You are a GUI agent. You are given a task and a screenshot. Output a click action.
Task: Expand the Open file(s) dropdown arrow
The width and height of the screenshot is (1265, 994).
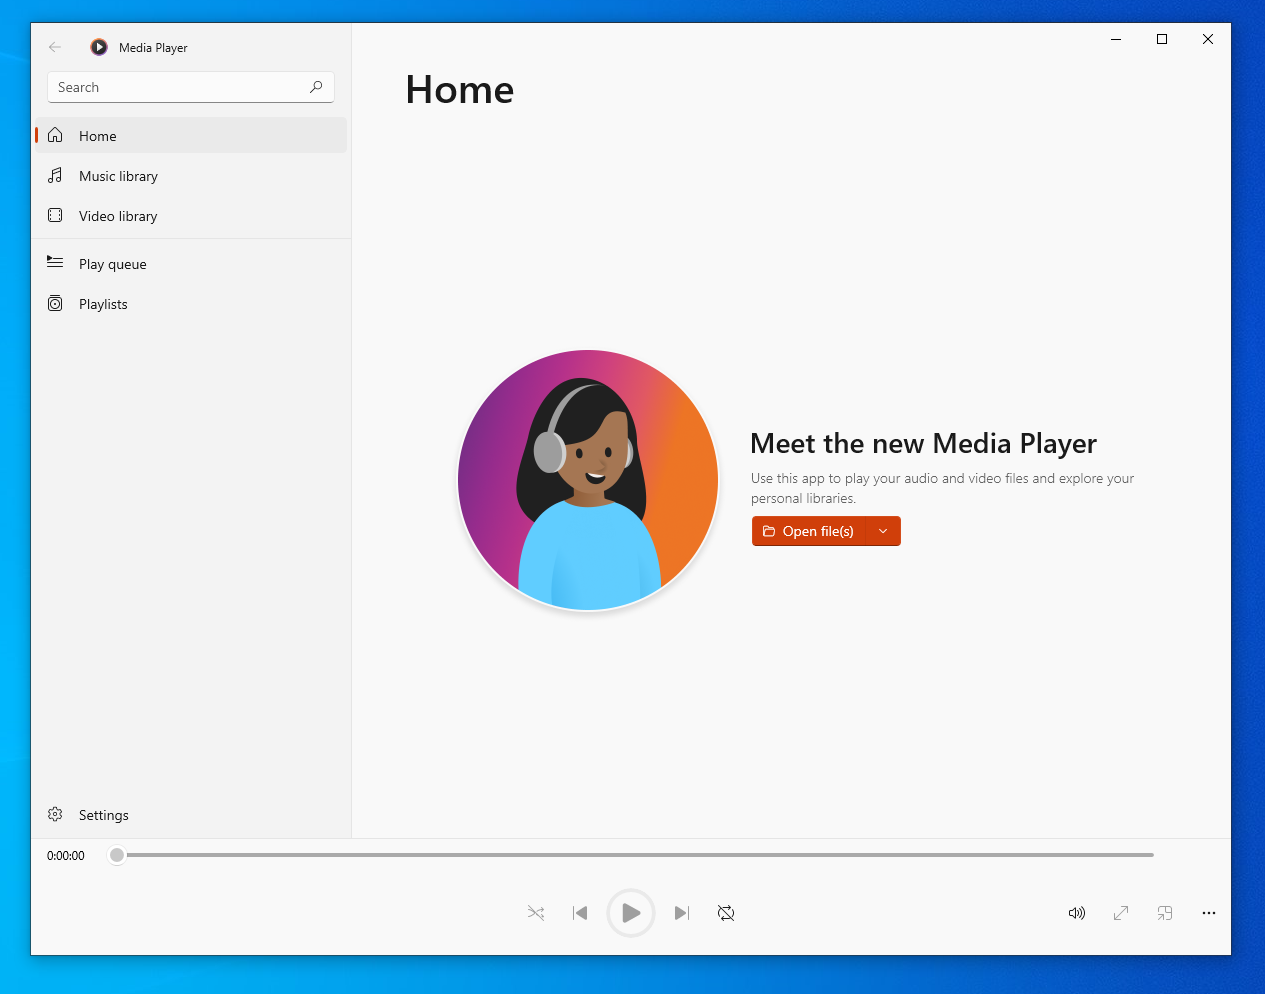(883, 531)
